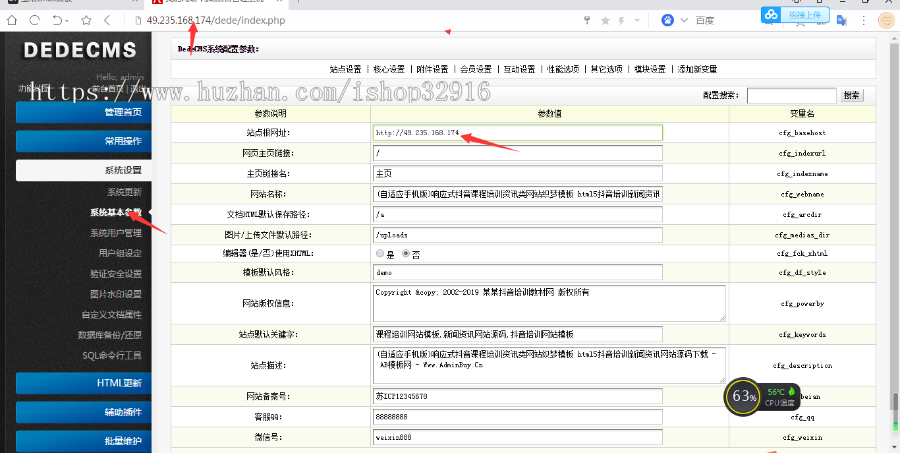Open 数据库备份/还原 in sidebar
Screen dimensions: 900x453
point(112,336)
